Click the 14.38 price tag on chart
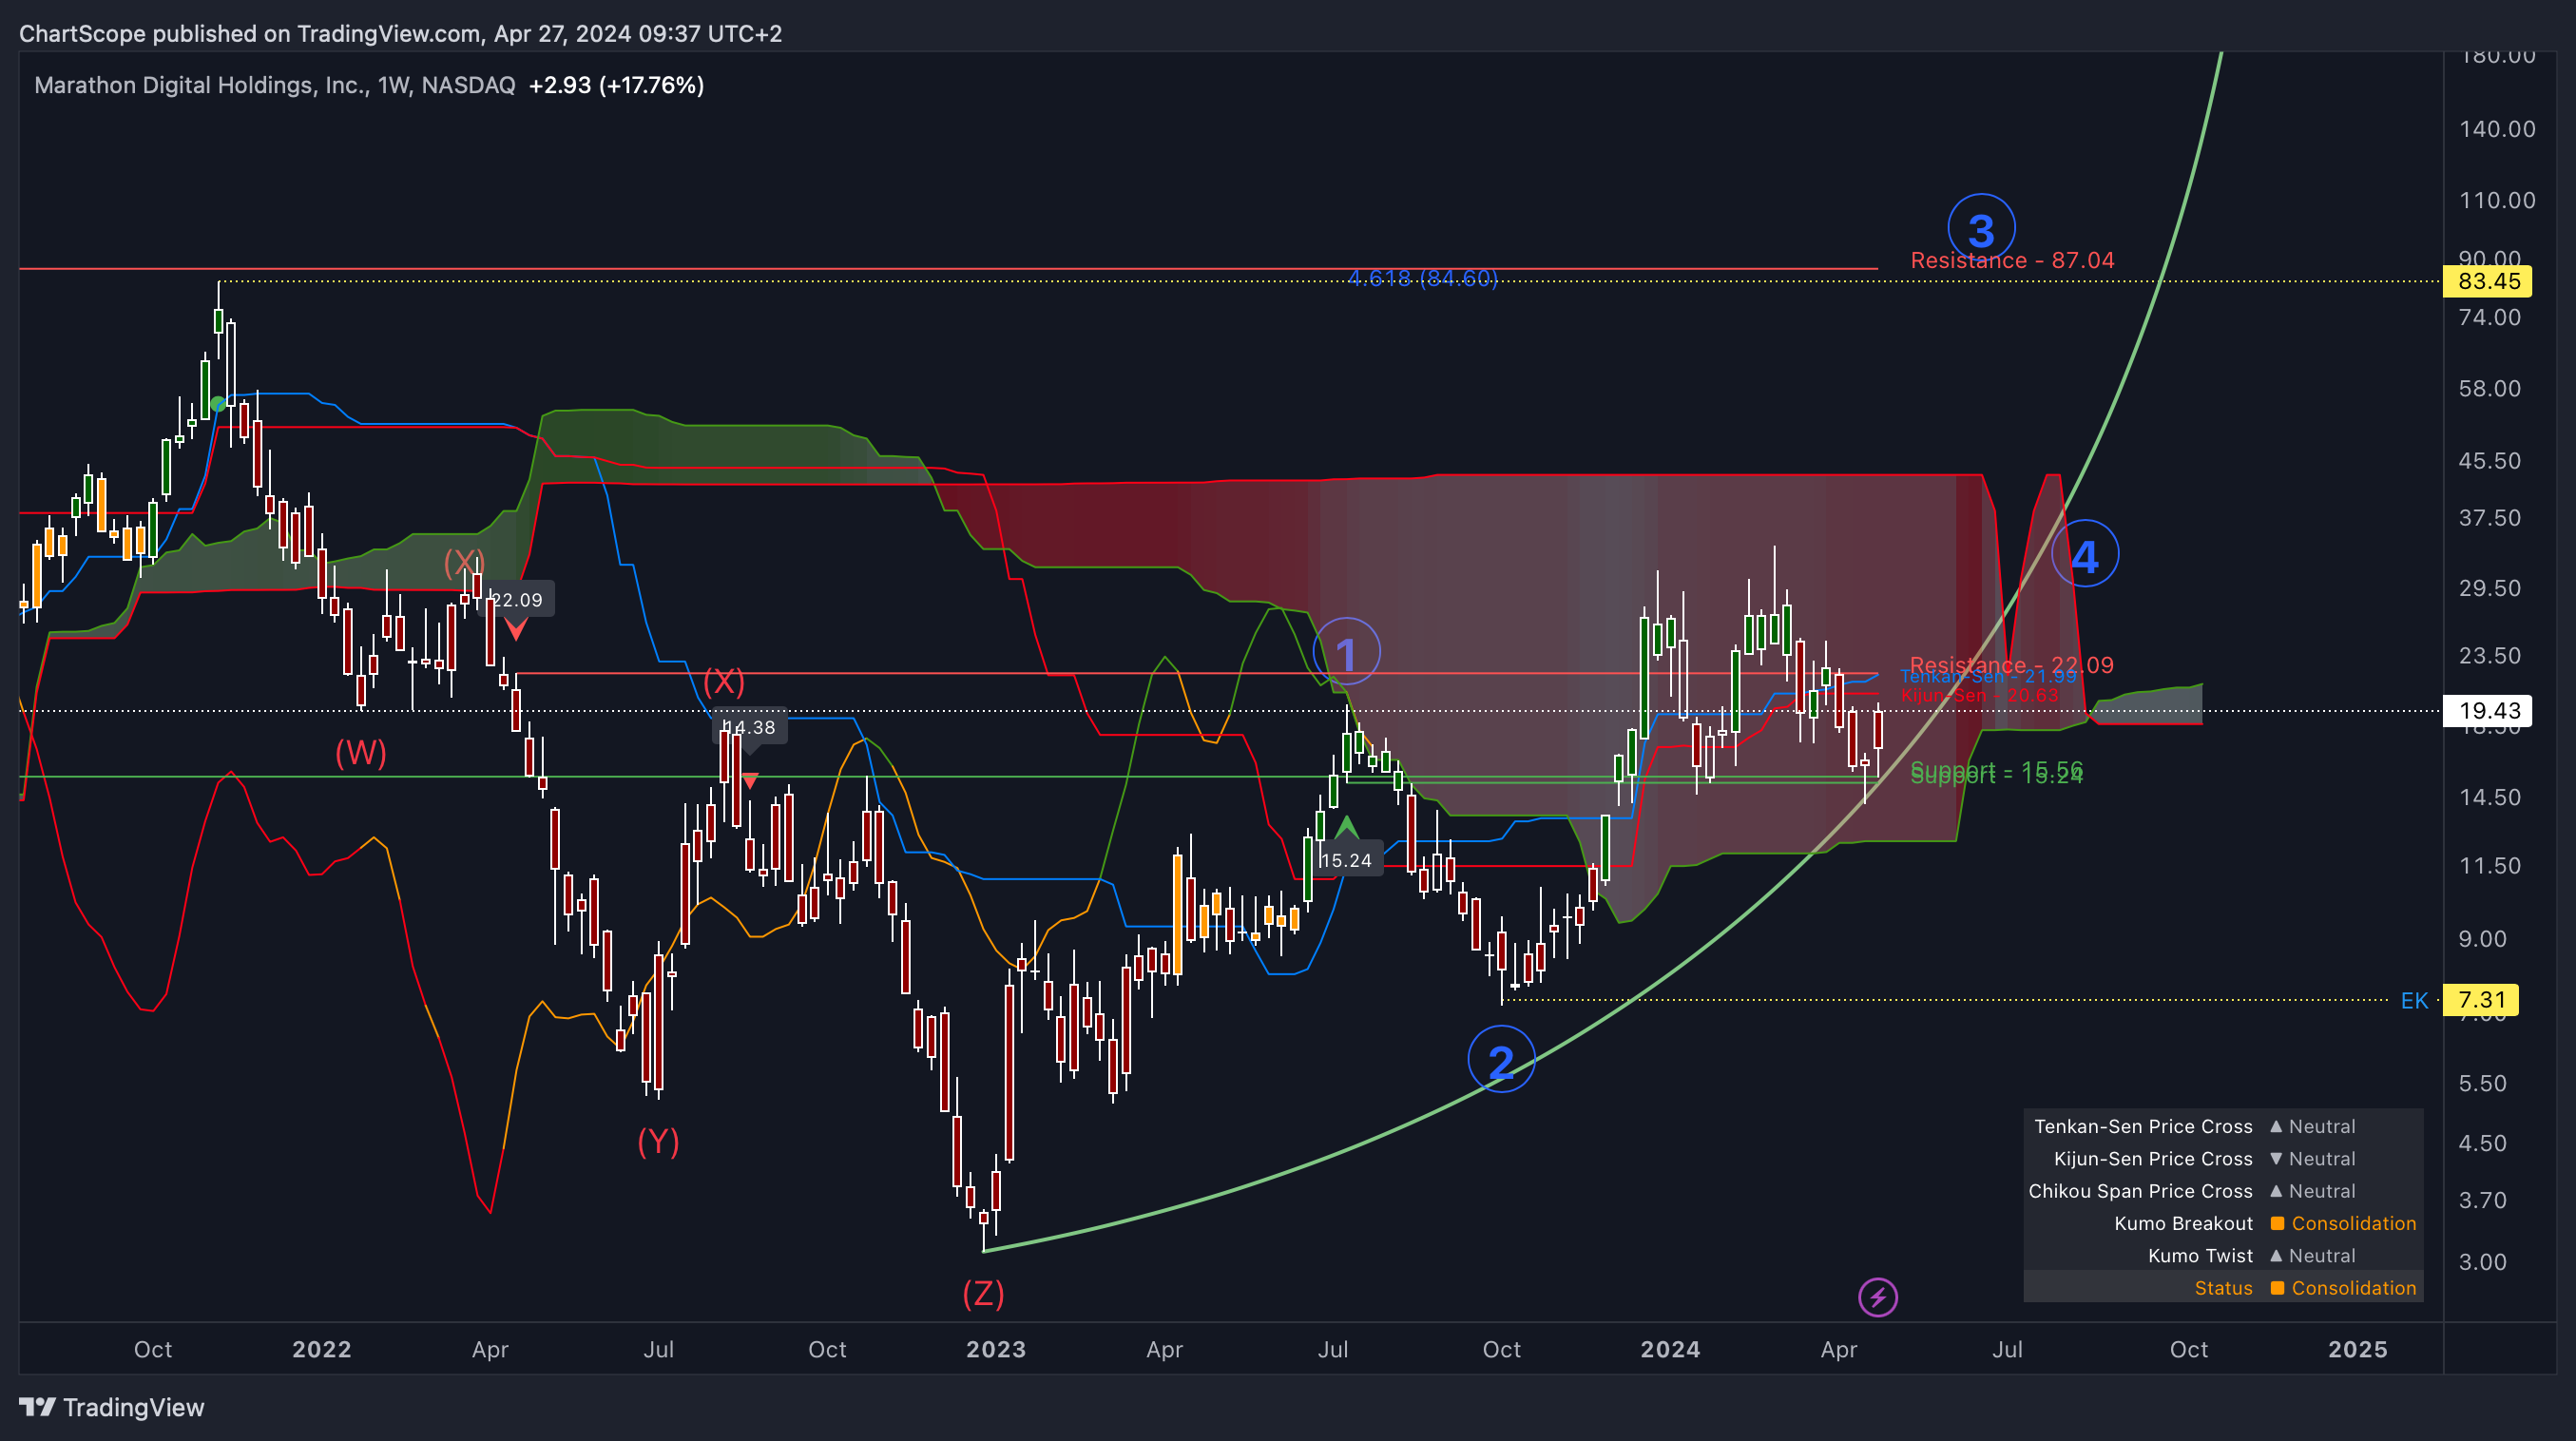 click(x=750, y=727)
